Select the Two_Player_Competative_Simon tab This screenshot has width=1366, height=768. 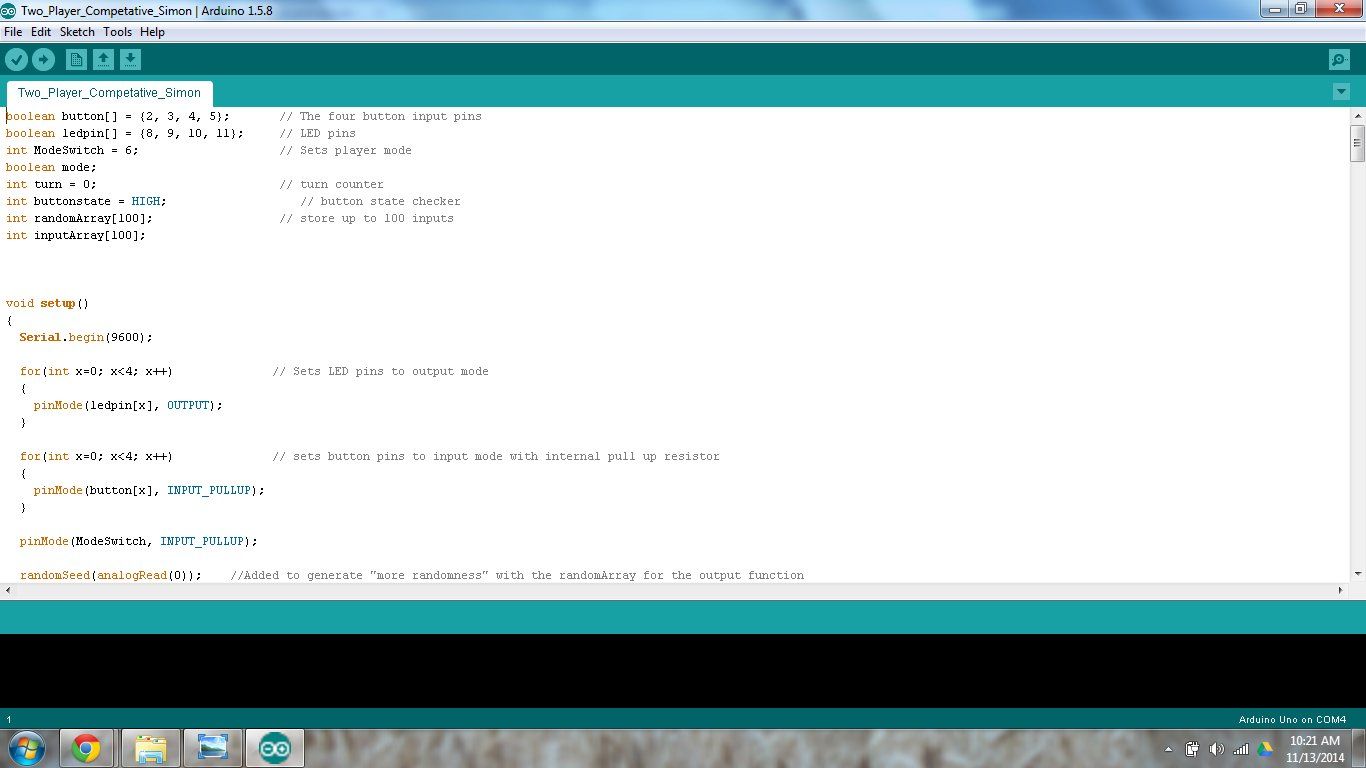(109, 93)
